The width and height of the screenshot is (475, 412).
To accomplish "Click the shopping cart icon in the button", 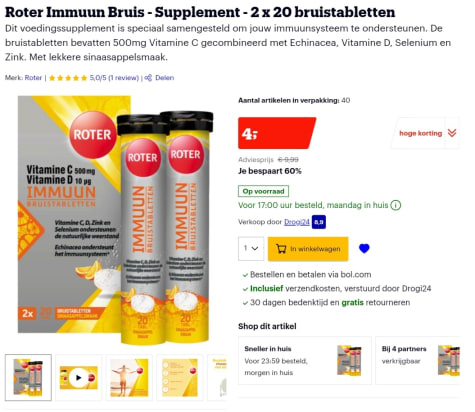I will [281, 249].
